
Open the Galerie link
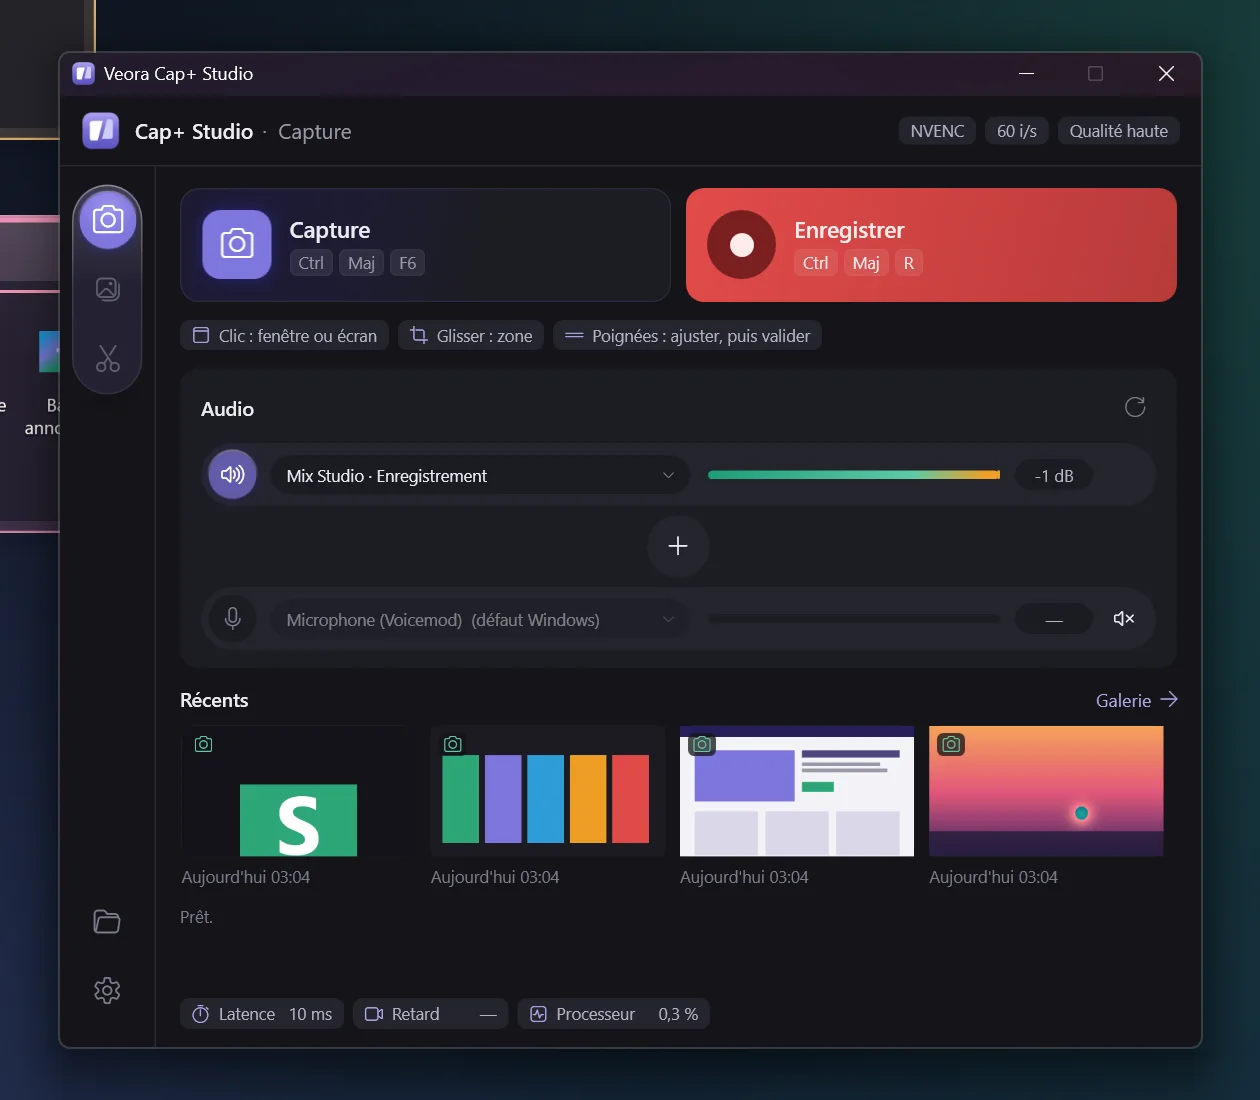point(1137,700)
